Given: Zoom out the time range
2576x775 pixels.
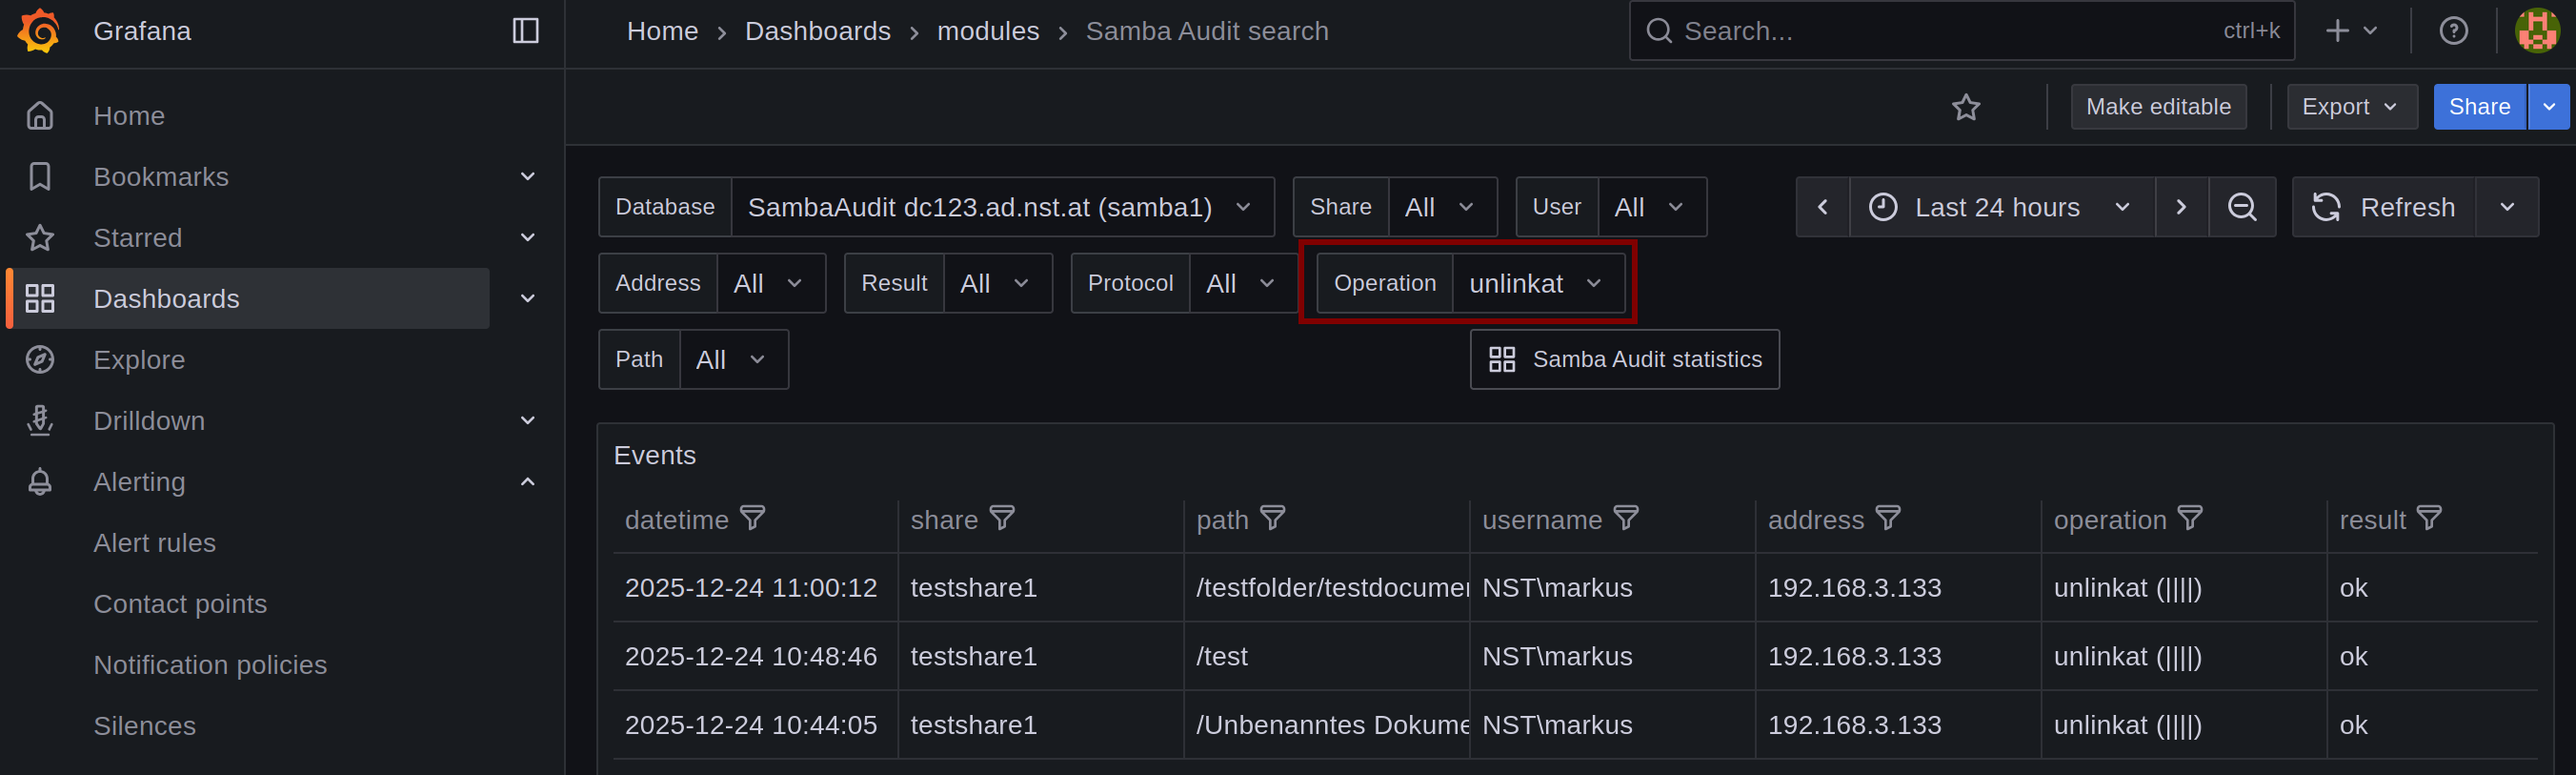Looking at the screenshot, I should pyautogui.click(x=2242, y=207).
